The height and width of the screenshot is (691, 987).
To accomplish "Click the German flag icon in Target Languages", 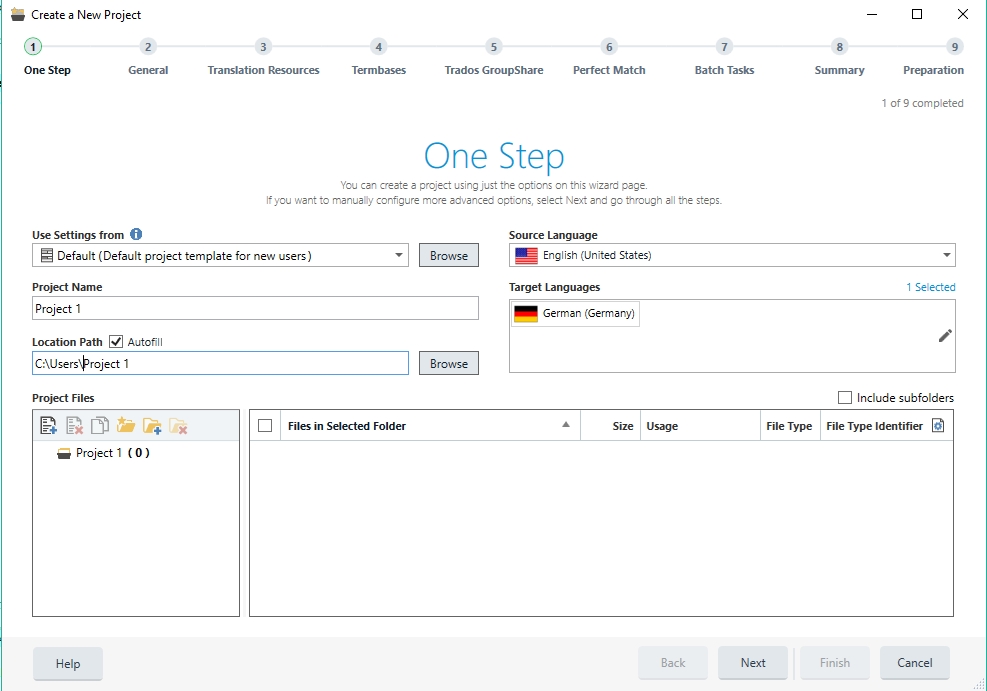I will coord(526,313).
